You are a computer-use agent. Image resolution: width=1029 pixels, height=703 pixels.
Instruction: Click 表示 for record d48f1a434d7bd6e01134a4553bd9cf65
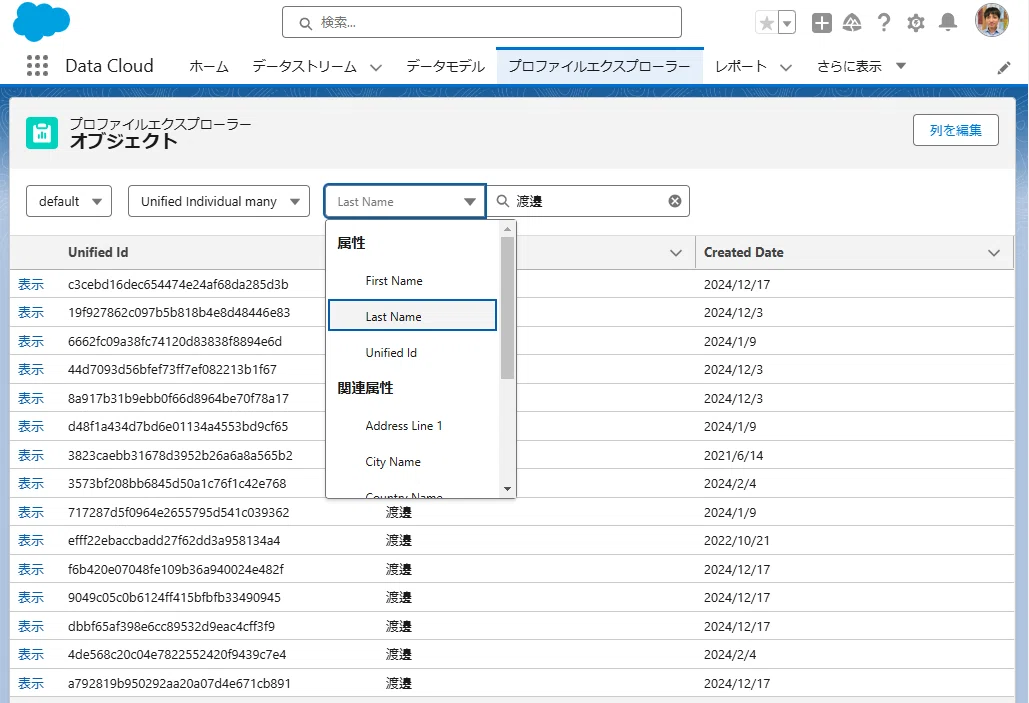31,427
